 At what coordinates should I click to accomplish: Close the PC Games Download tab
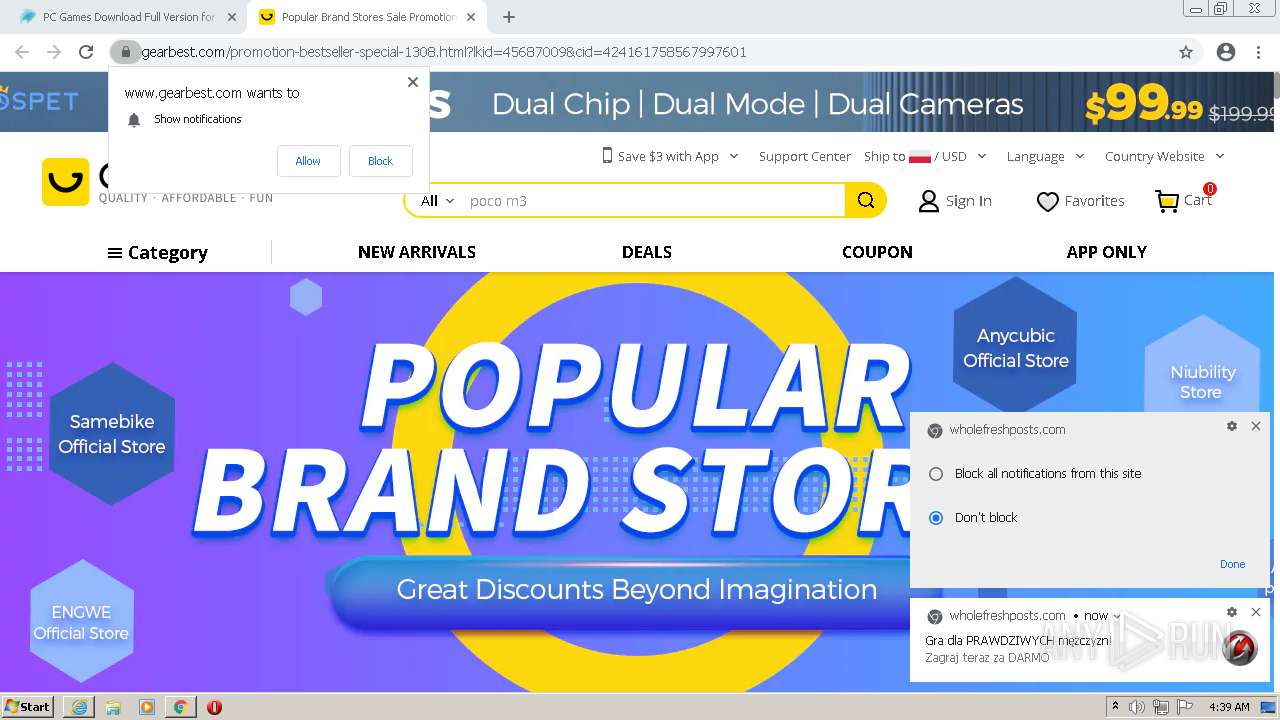point(231,17)
